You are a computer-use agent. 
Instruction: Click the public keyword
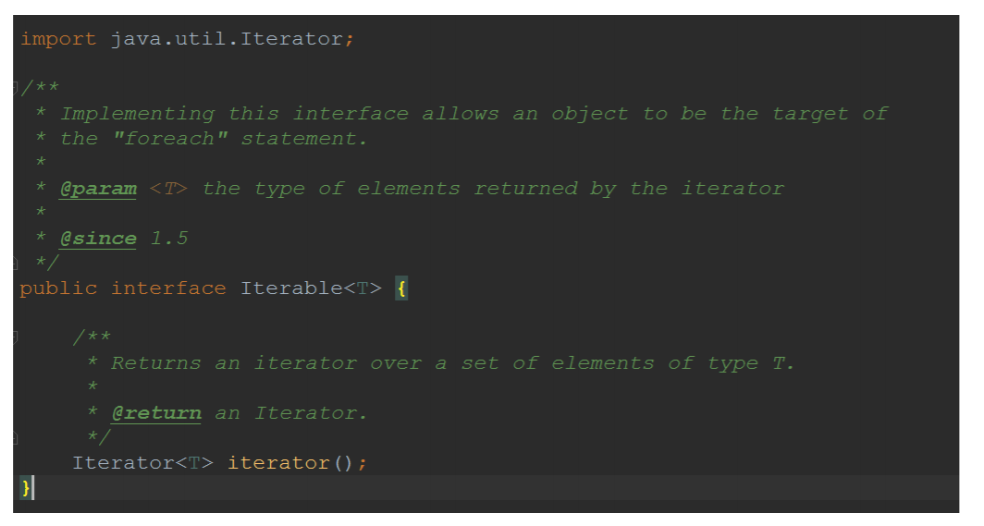pyautogui.click(x=58, y=289)
